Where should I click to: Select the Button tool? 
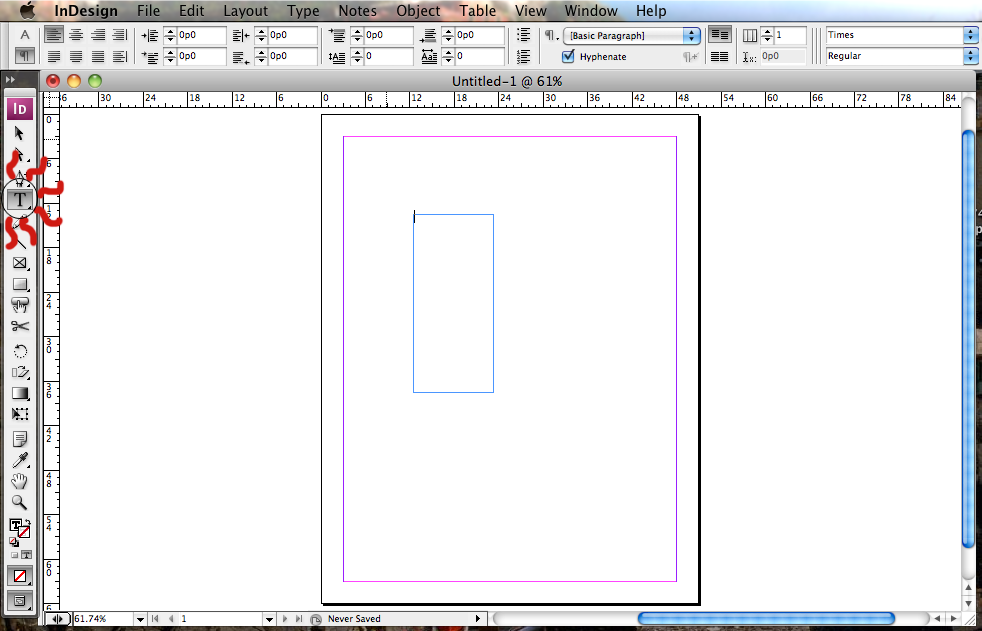[x=20, y=305]
